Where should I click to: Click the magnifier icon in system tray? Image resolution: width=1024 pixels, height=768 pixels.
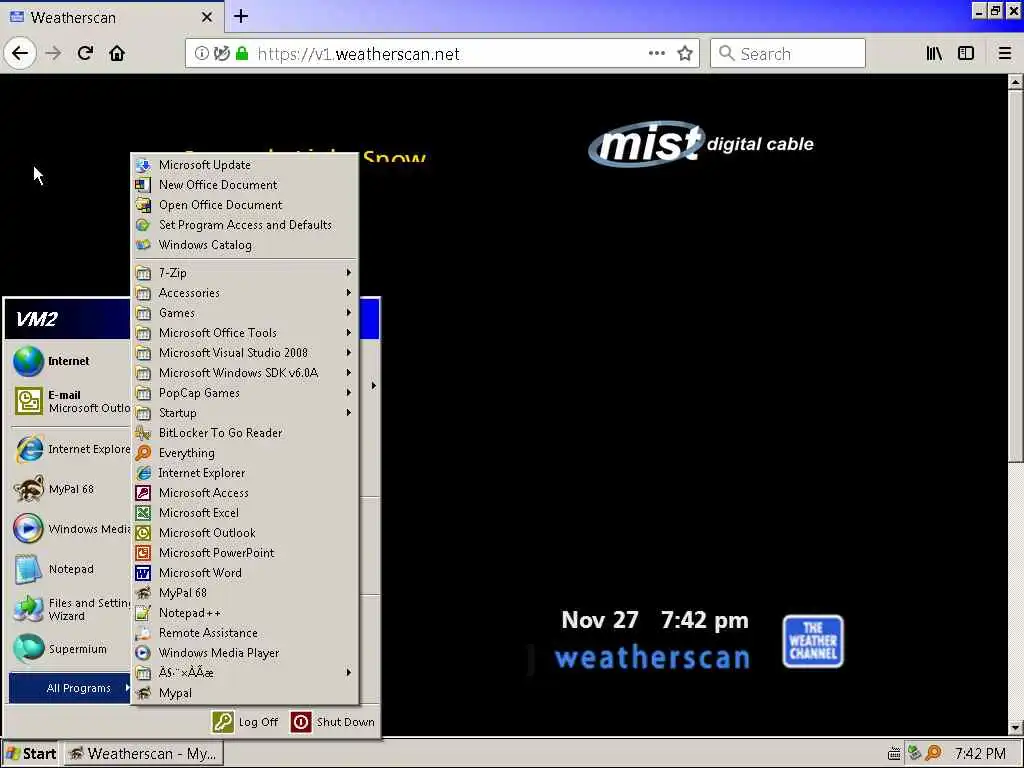tap(934, 754)
